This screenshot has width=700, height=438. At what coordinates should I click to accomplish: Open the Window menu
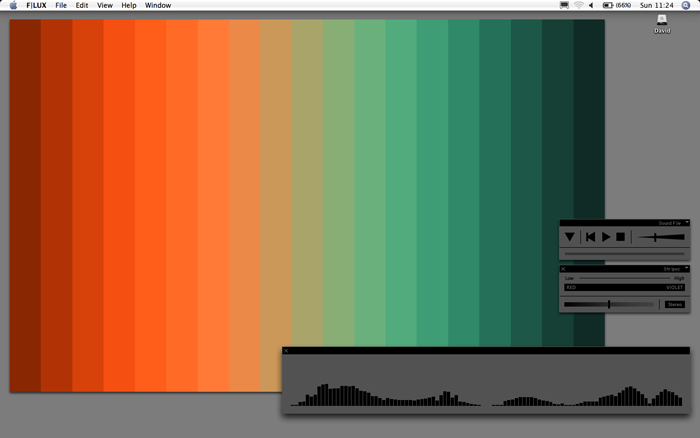[x=158, y=5]
